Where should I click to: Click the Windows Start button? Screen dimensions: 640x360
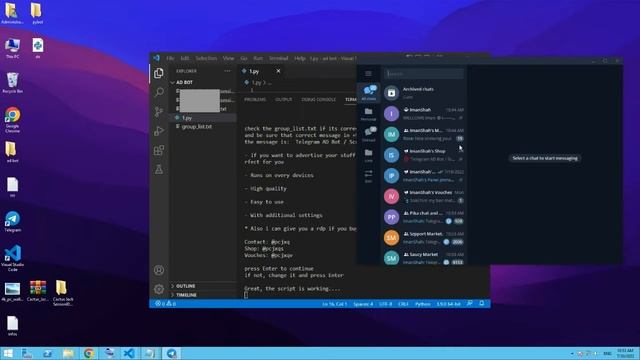(x=7, y=353)
